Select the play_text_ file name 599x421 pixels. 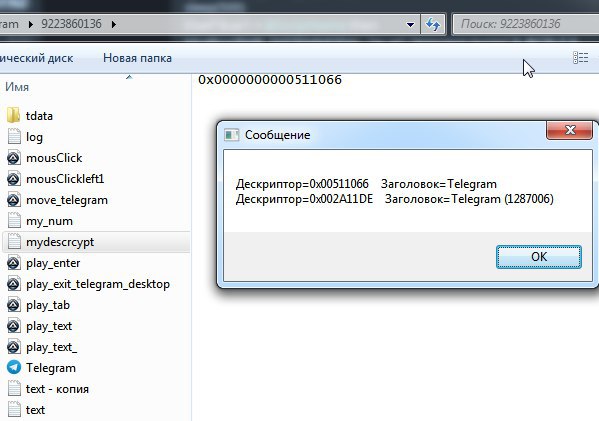coord(52,347)
